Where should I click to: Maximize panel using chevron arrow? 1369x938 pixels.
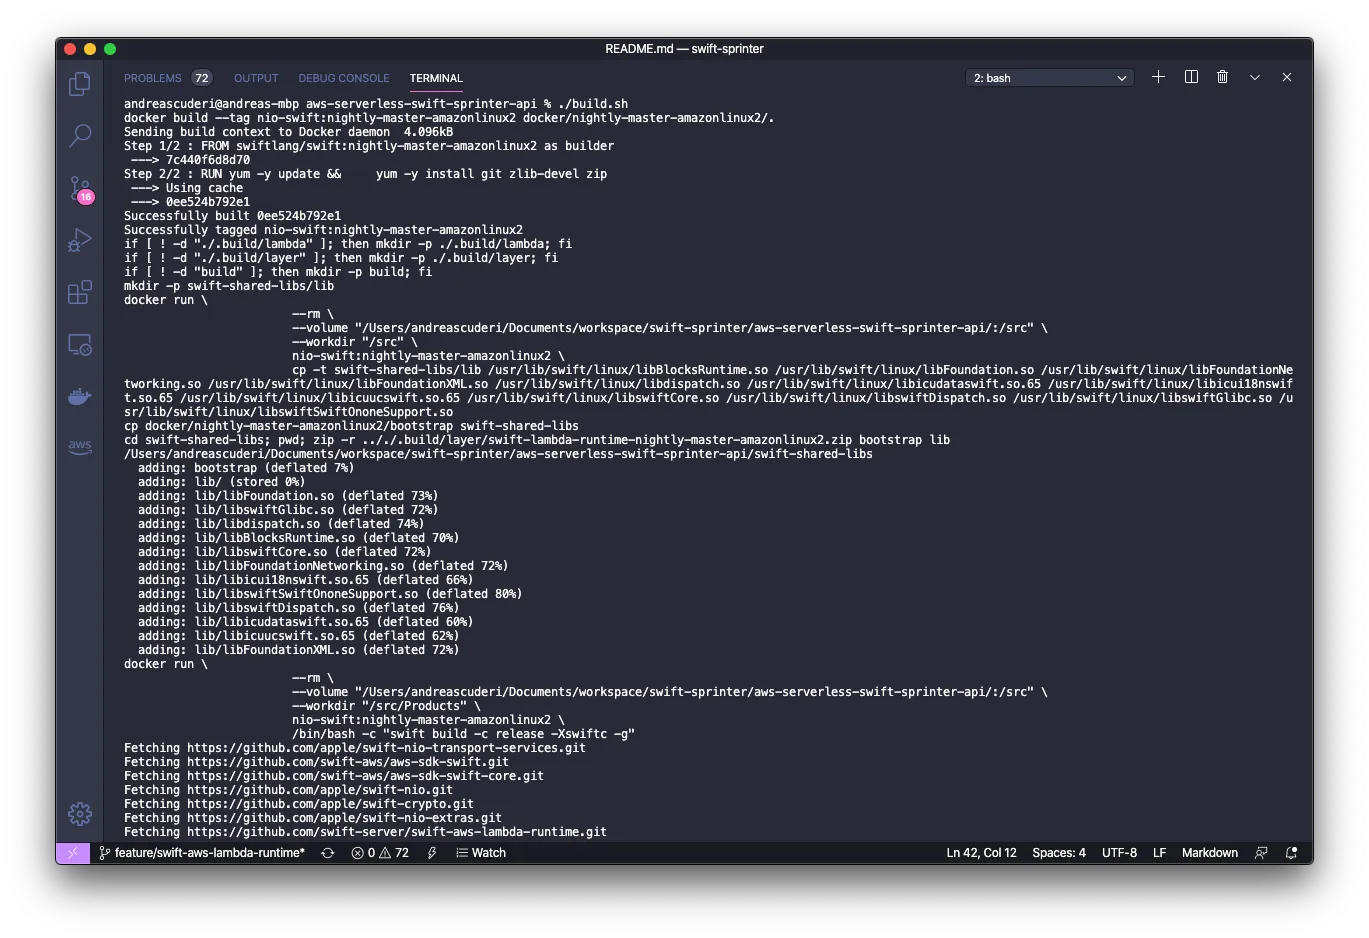pos(1254,77)
